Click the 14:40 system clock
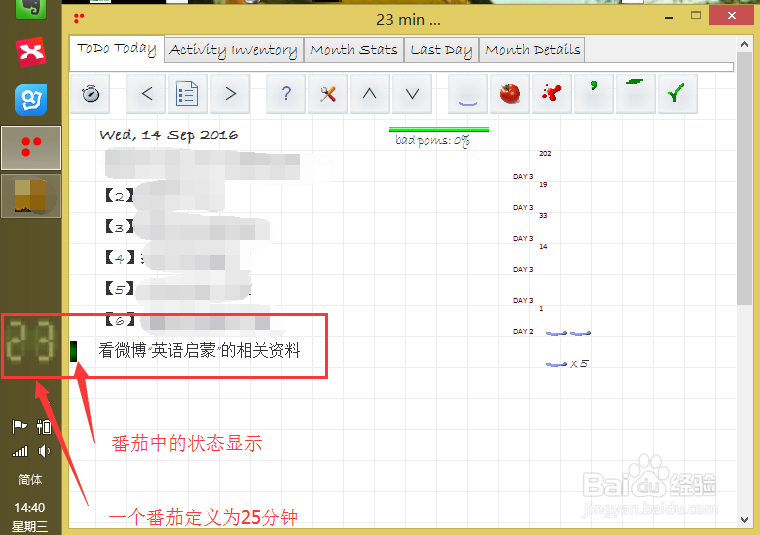This screenshot has width=760, height=535. coord(30,507)
